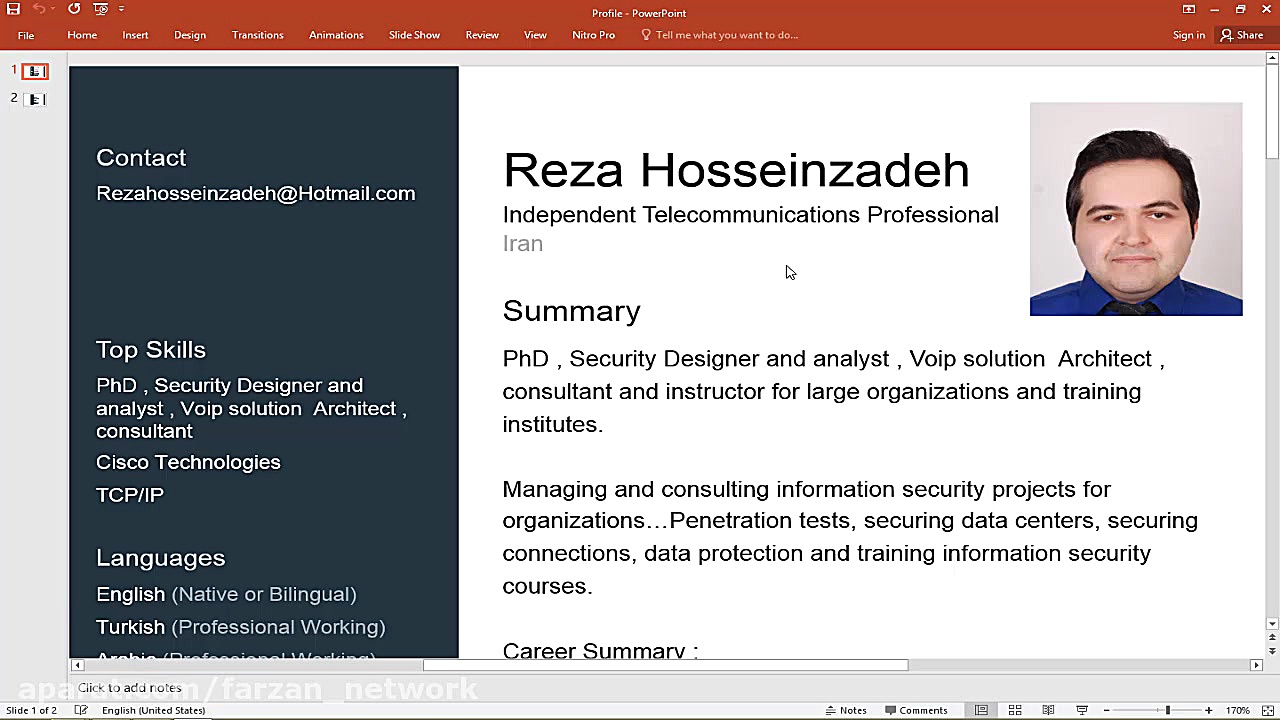The height and width of the screenshot is (720, 1280).
Task: Click the Career Summary line
Action: [x=601, y=650]
